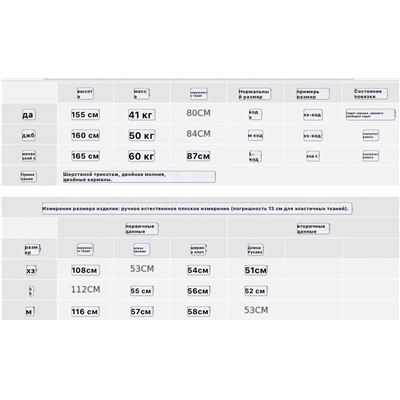Select the 108см cell in хз row
400x400 pixels.
pos(85,270)
